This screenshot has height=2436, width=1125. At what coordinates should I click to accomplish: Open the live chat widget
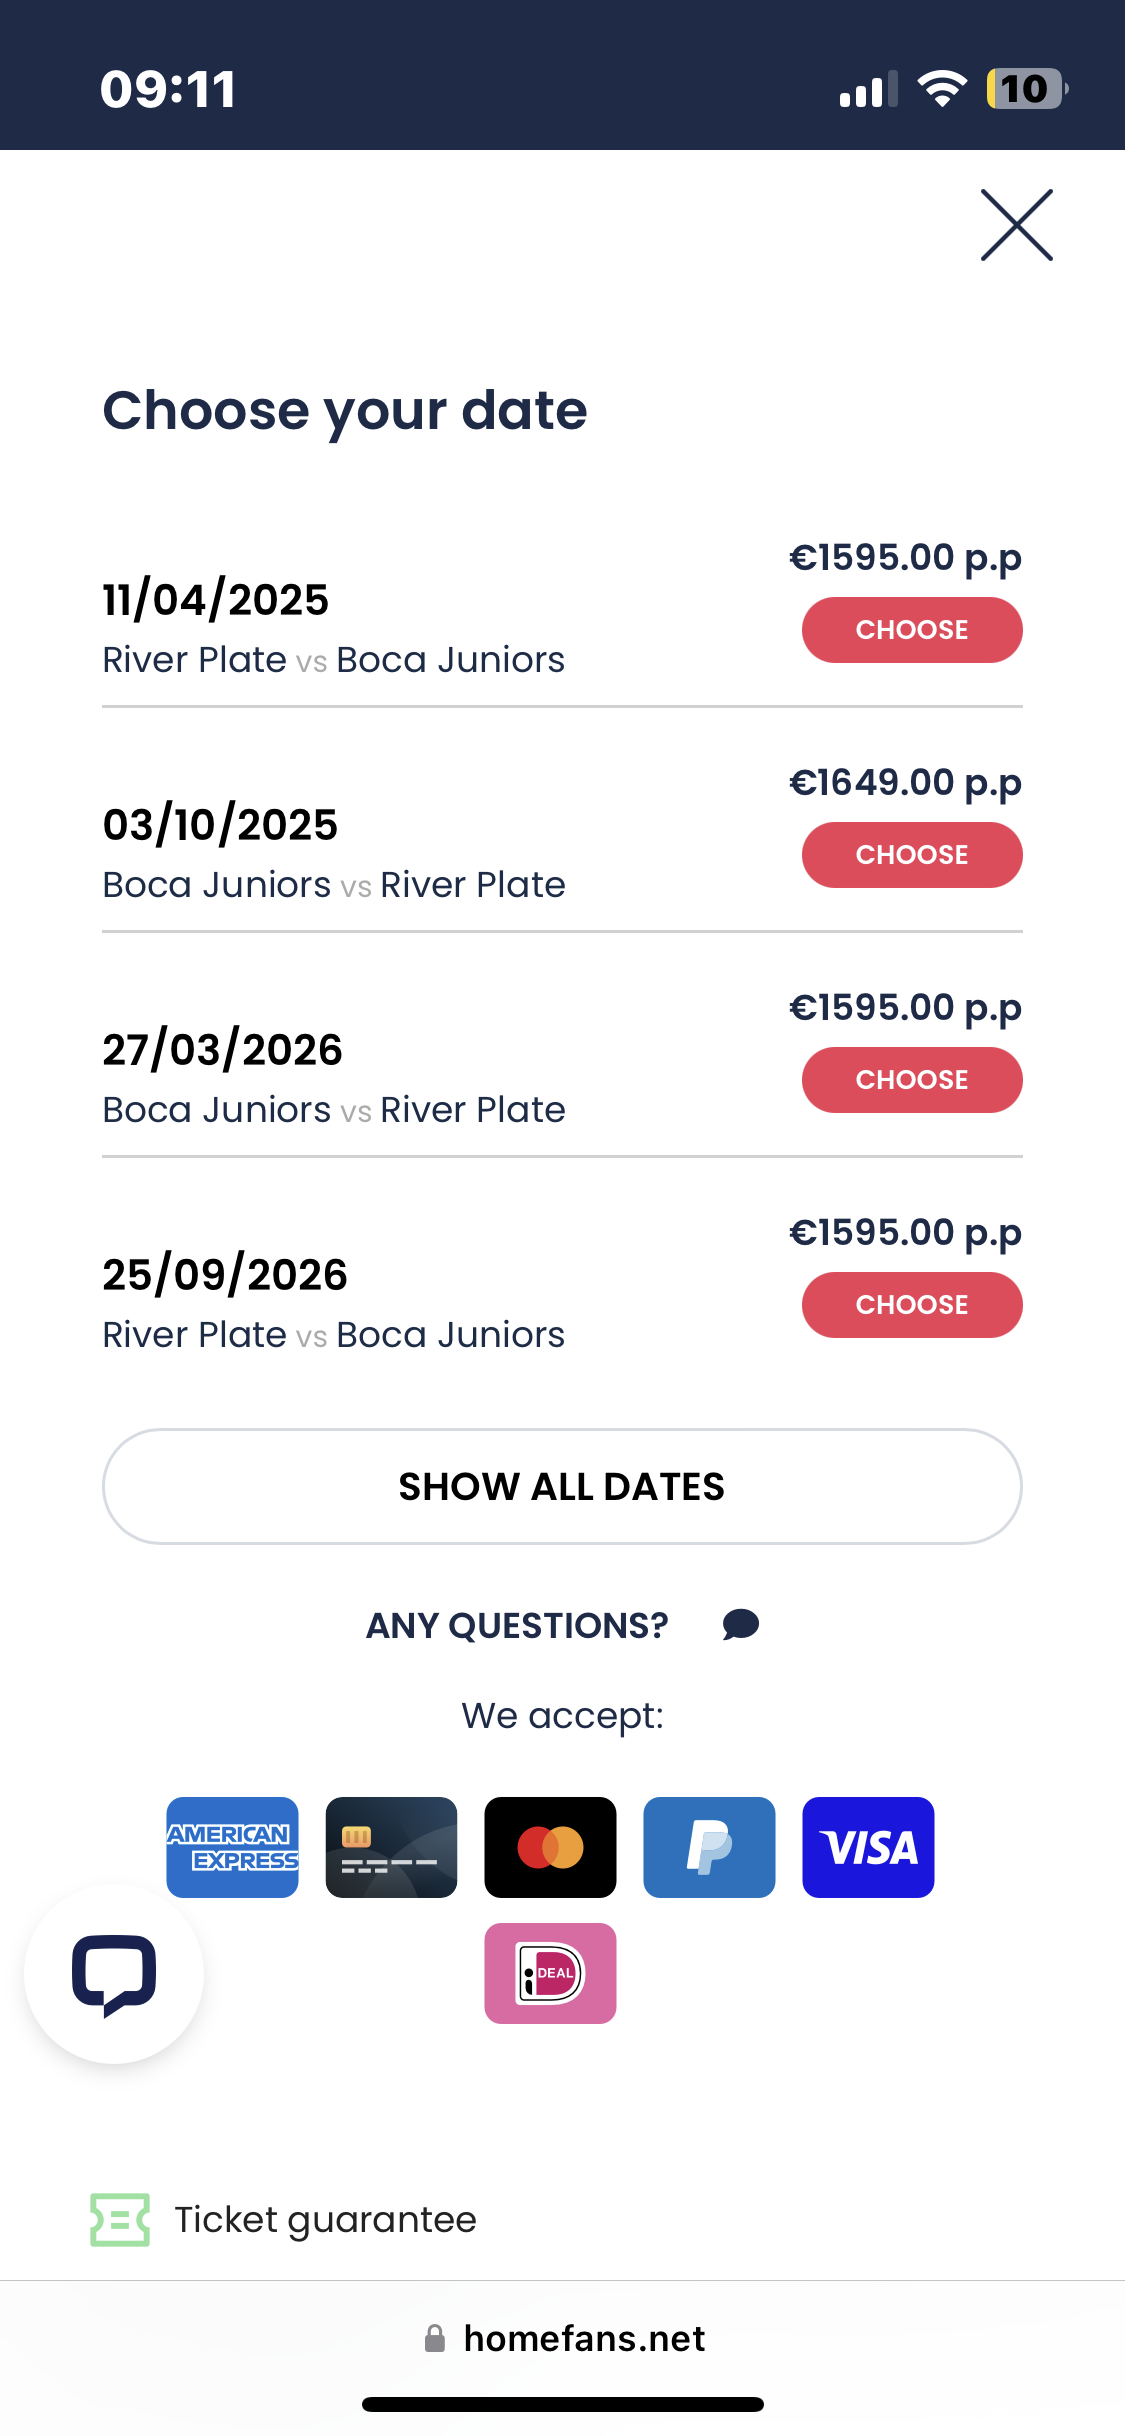pos(114,1974)
